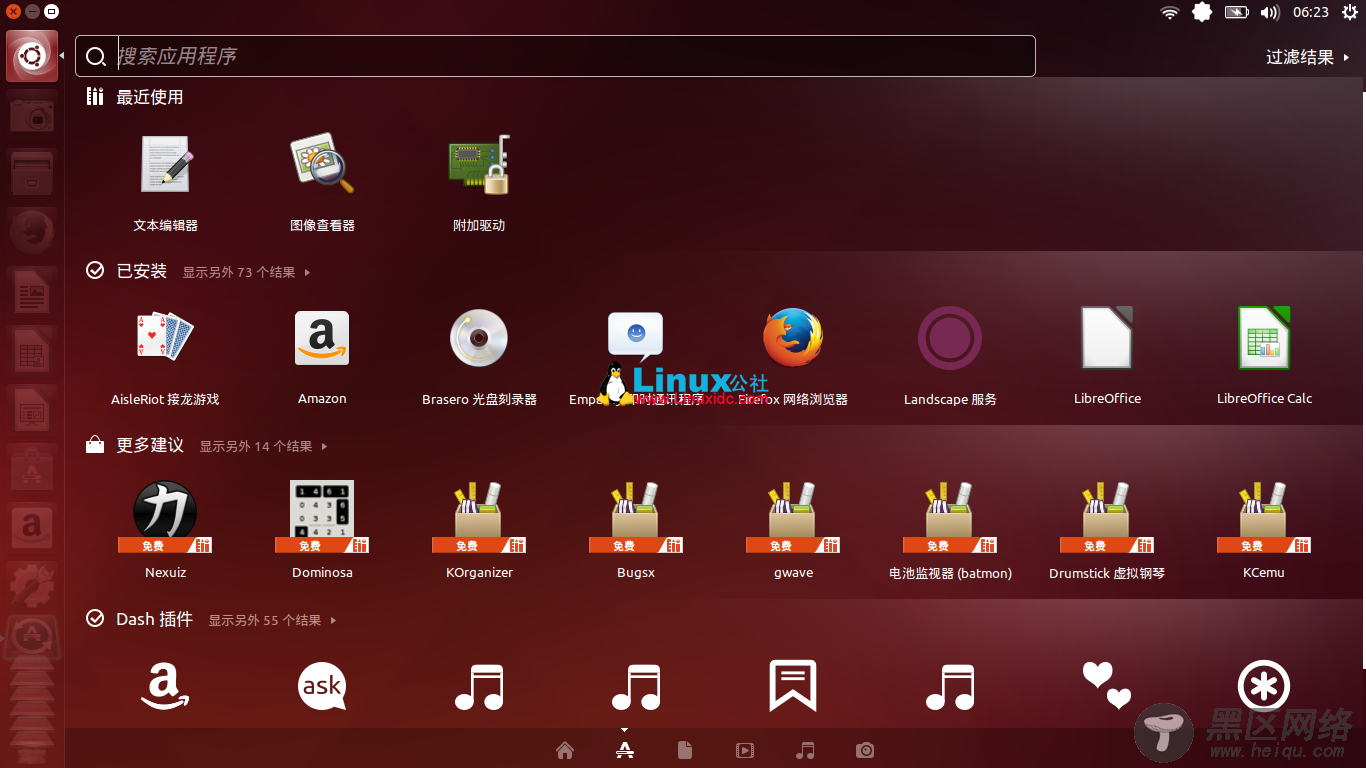1366x768 pixels.
Task: Switch to the Music lens
Action: (805, 750)
